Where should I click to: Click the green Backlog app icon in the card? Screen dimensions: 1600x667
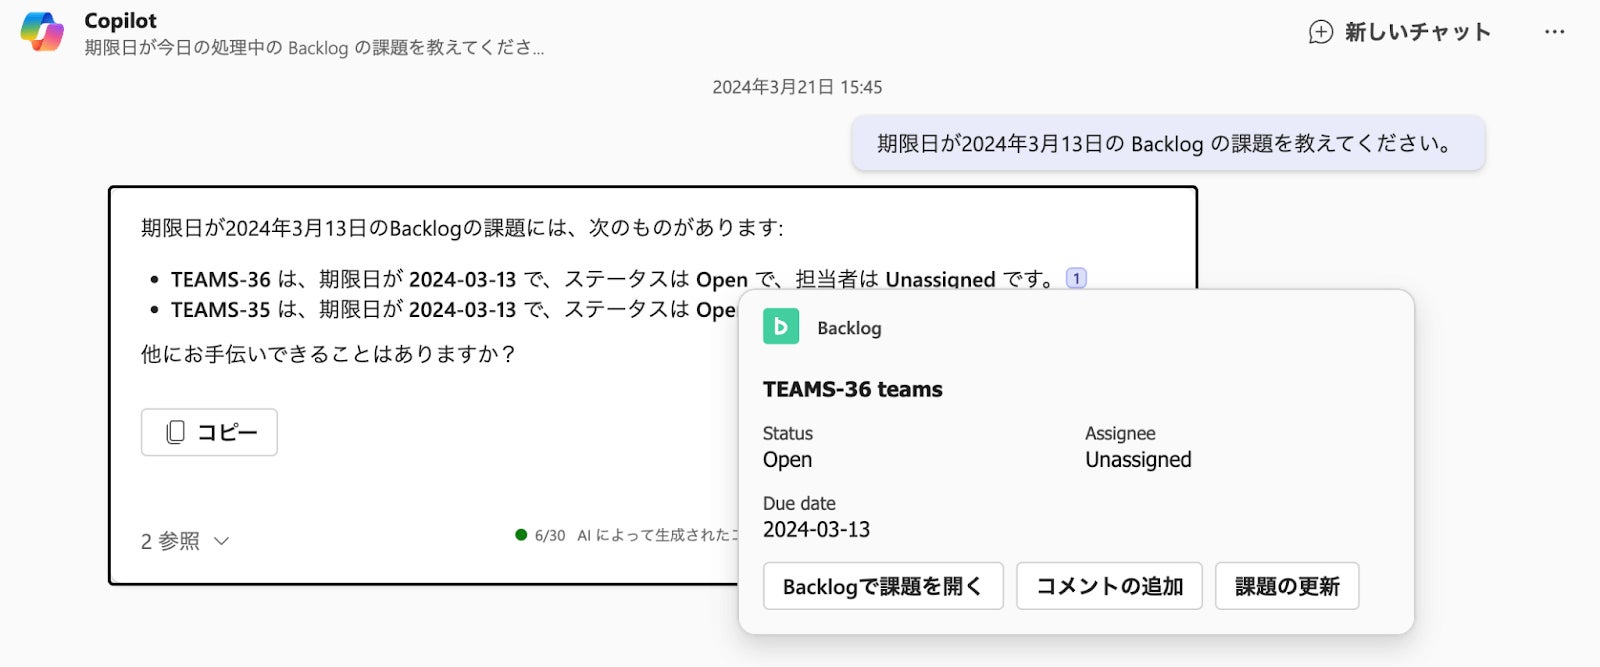[x=781, y=327]
